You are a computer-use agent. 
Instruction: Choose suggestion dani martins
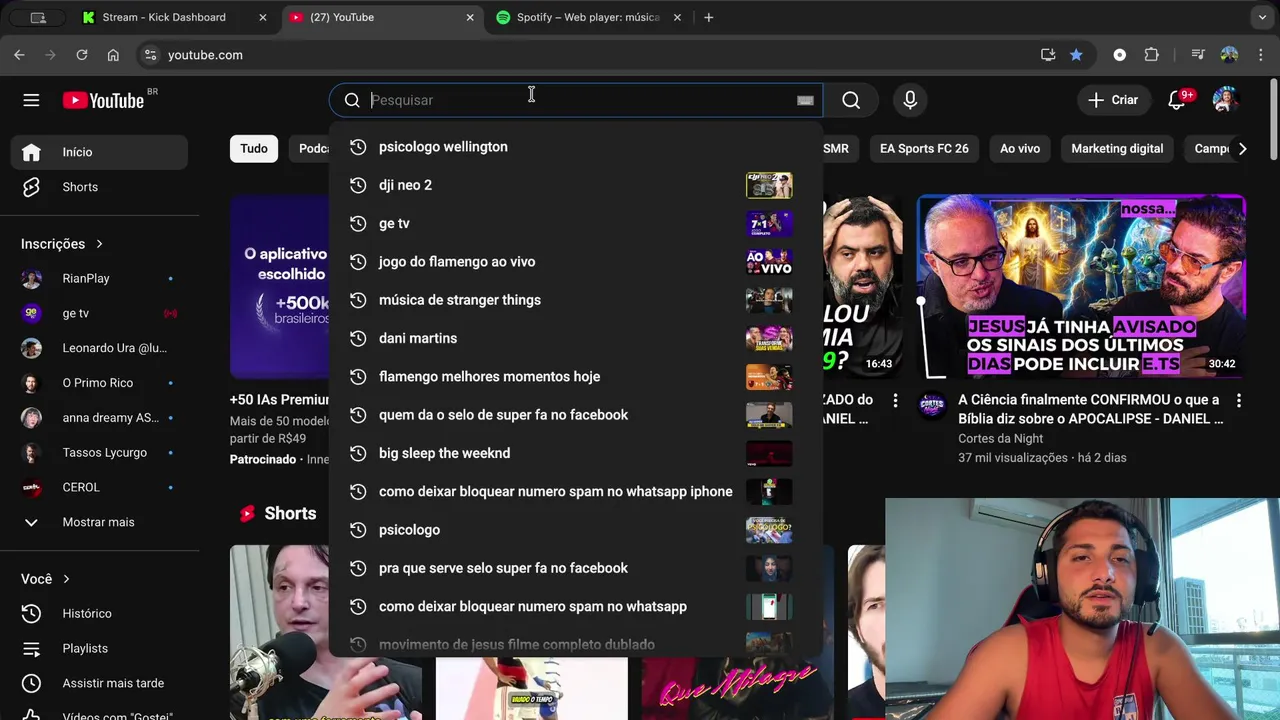pyautogui.click(x=575, y=338)
